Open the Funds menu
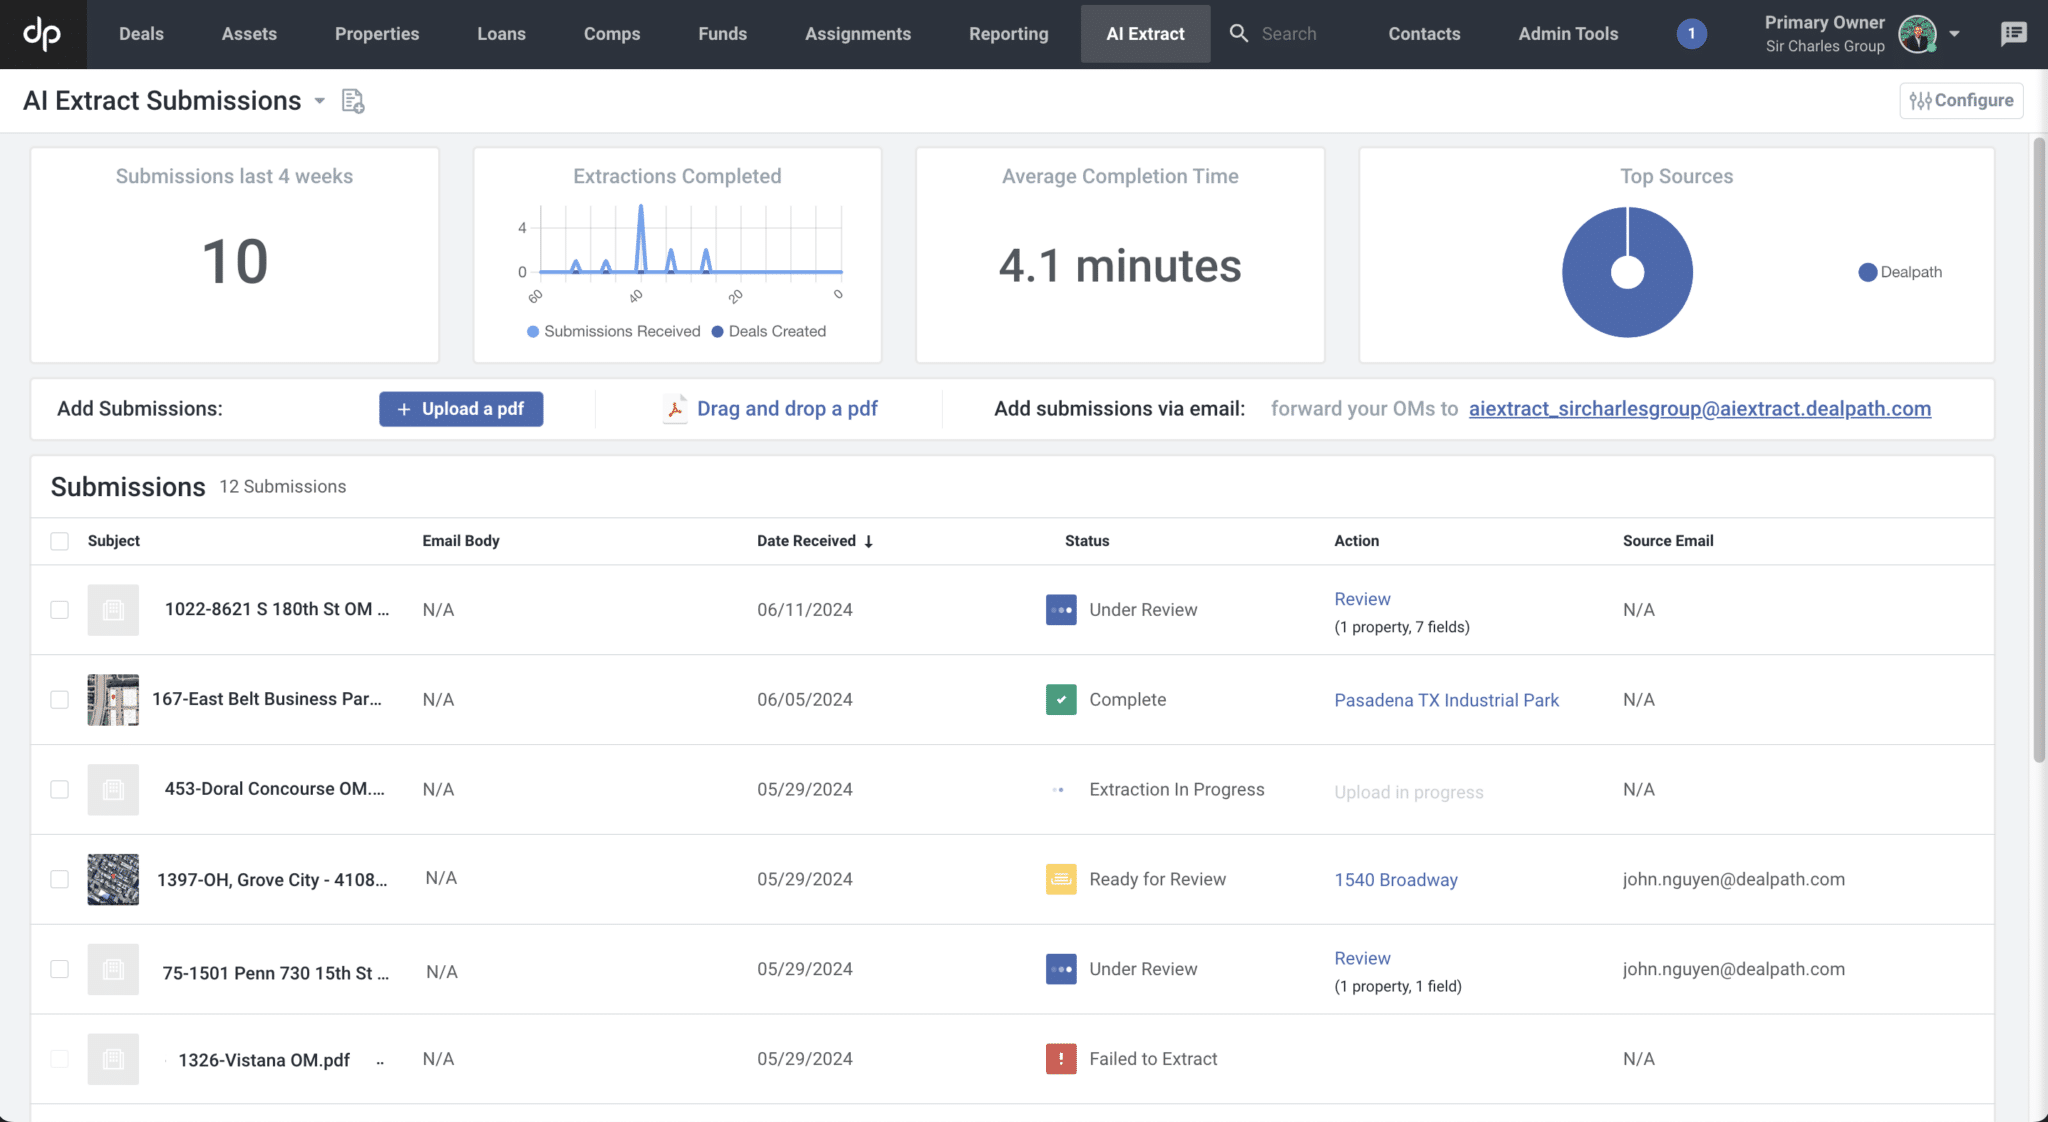2048x1122 pixels. (722, 34)
